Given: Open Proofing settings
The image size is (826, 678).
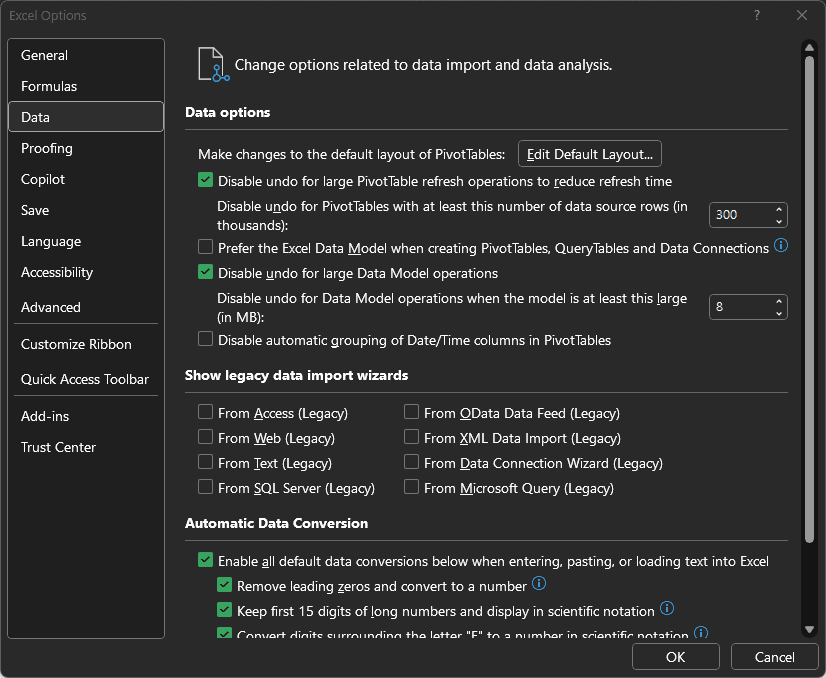Looking at the screenshot, I should [86, 148].
